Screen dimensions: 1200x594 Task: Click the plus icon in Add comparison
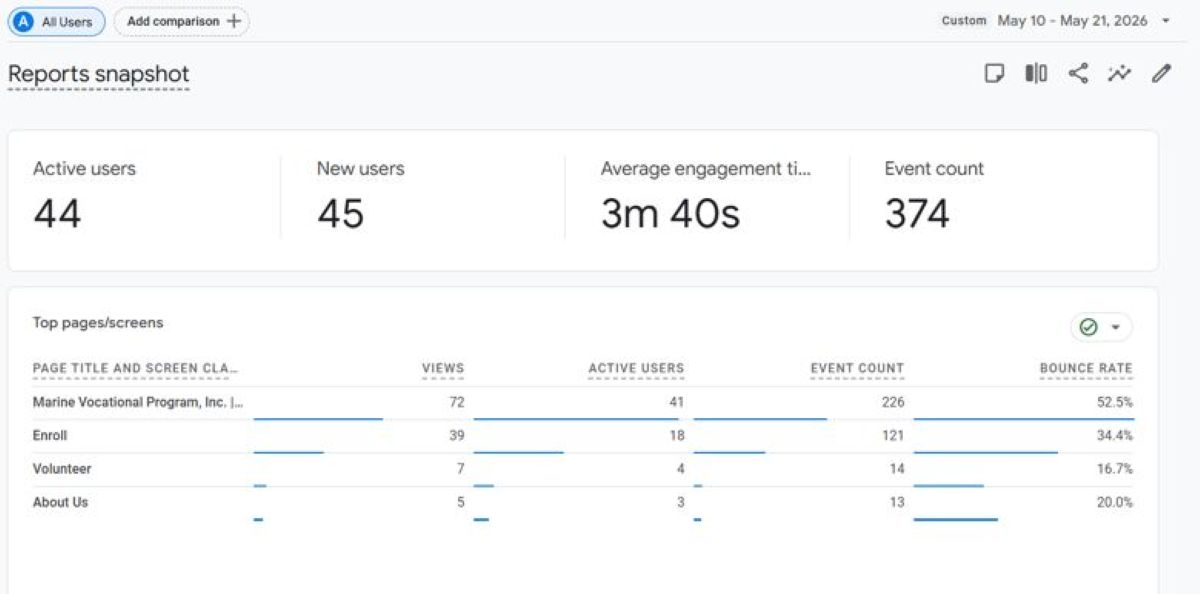click(x=234, y=21)
